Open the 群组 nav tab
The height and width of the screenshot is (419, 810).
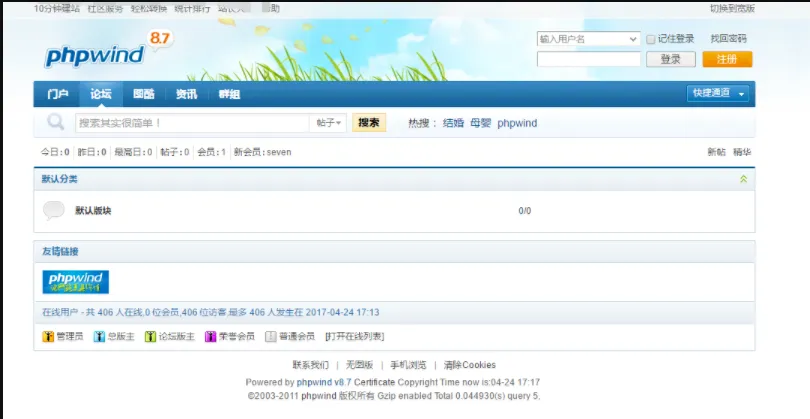point(229,94)
